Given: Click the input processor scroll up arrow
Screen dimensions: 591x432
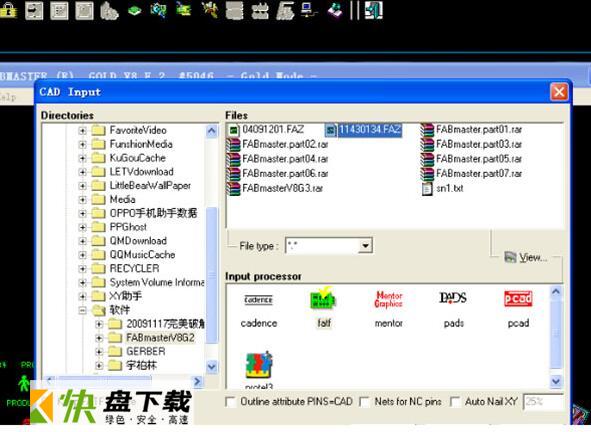Looking at the screenshot, I should coord(556,291).
